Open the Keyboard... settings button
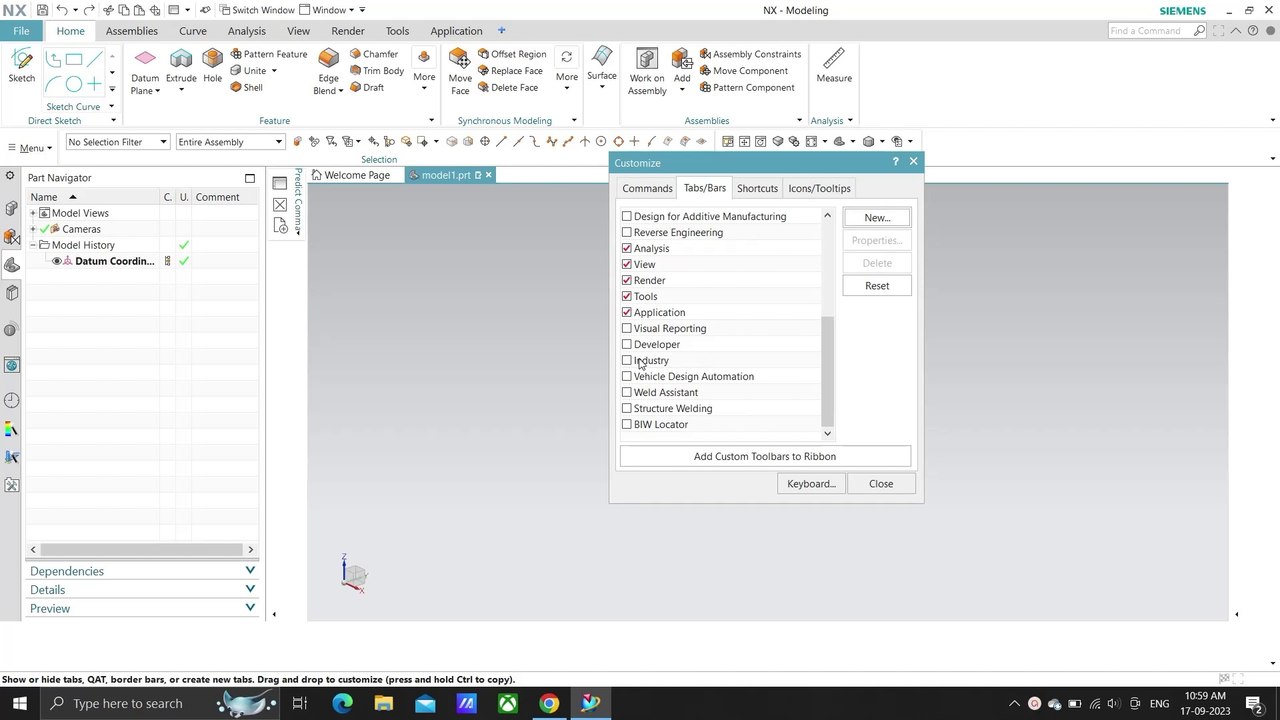The width and height of the screenshot is (1280, 720). (811, 484)
